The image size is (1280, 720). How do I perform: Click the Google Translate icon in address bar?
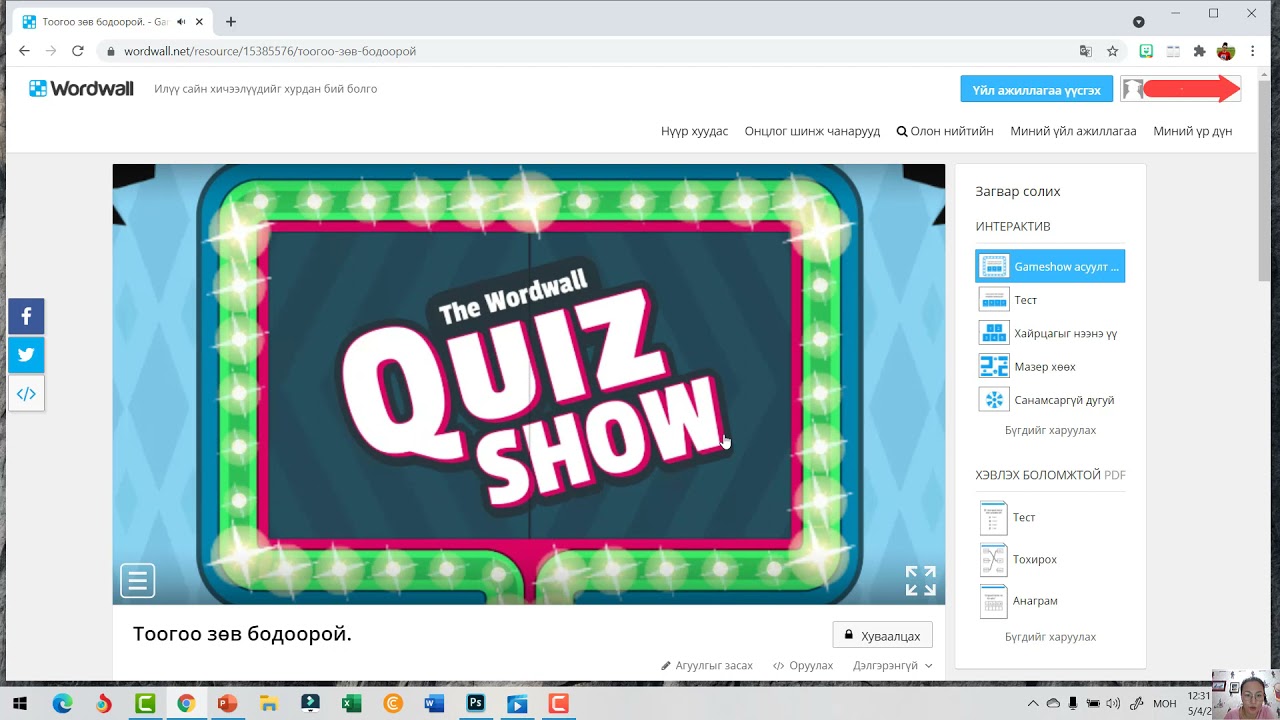(1085, 51)
